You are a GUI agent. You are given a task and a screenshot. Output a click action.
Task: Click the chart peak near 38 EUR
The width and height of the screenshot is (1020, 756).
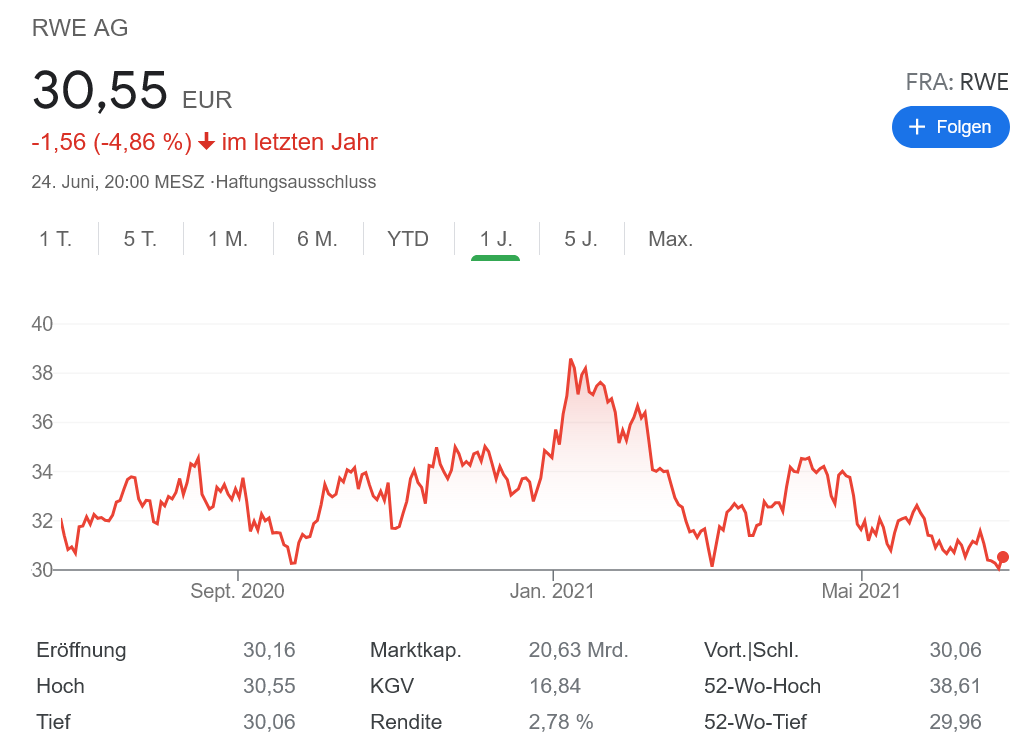[571, 360]
